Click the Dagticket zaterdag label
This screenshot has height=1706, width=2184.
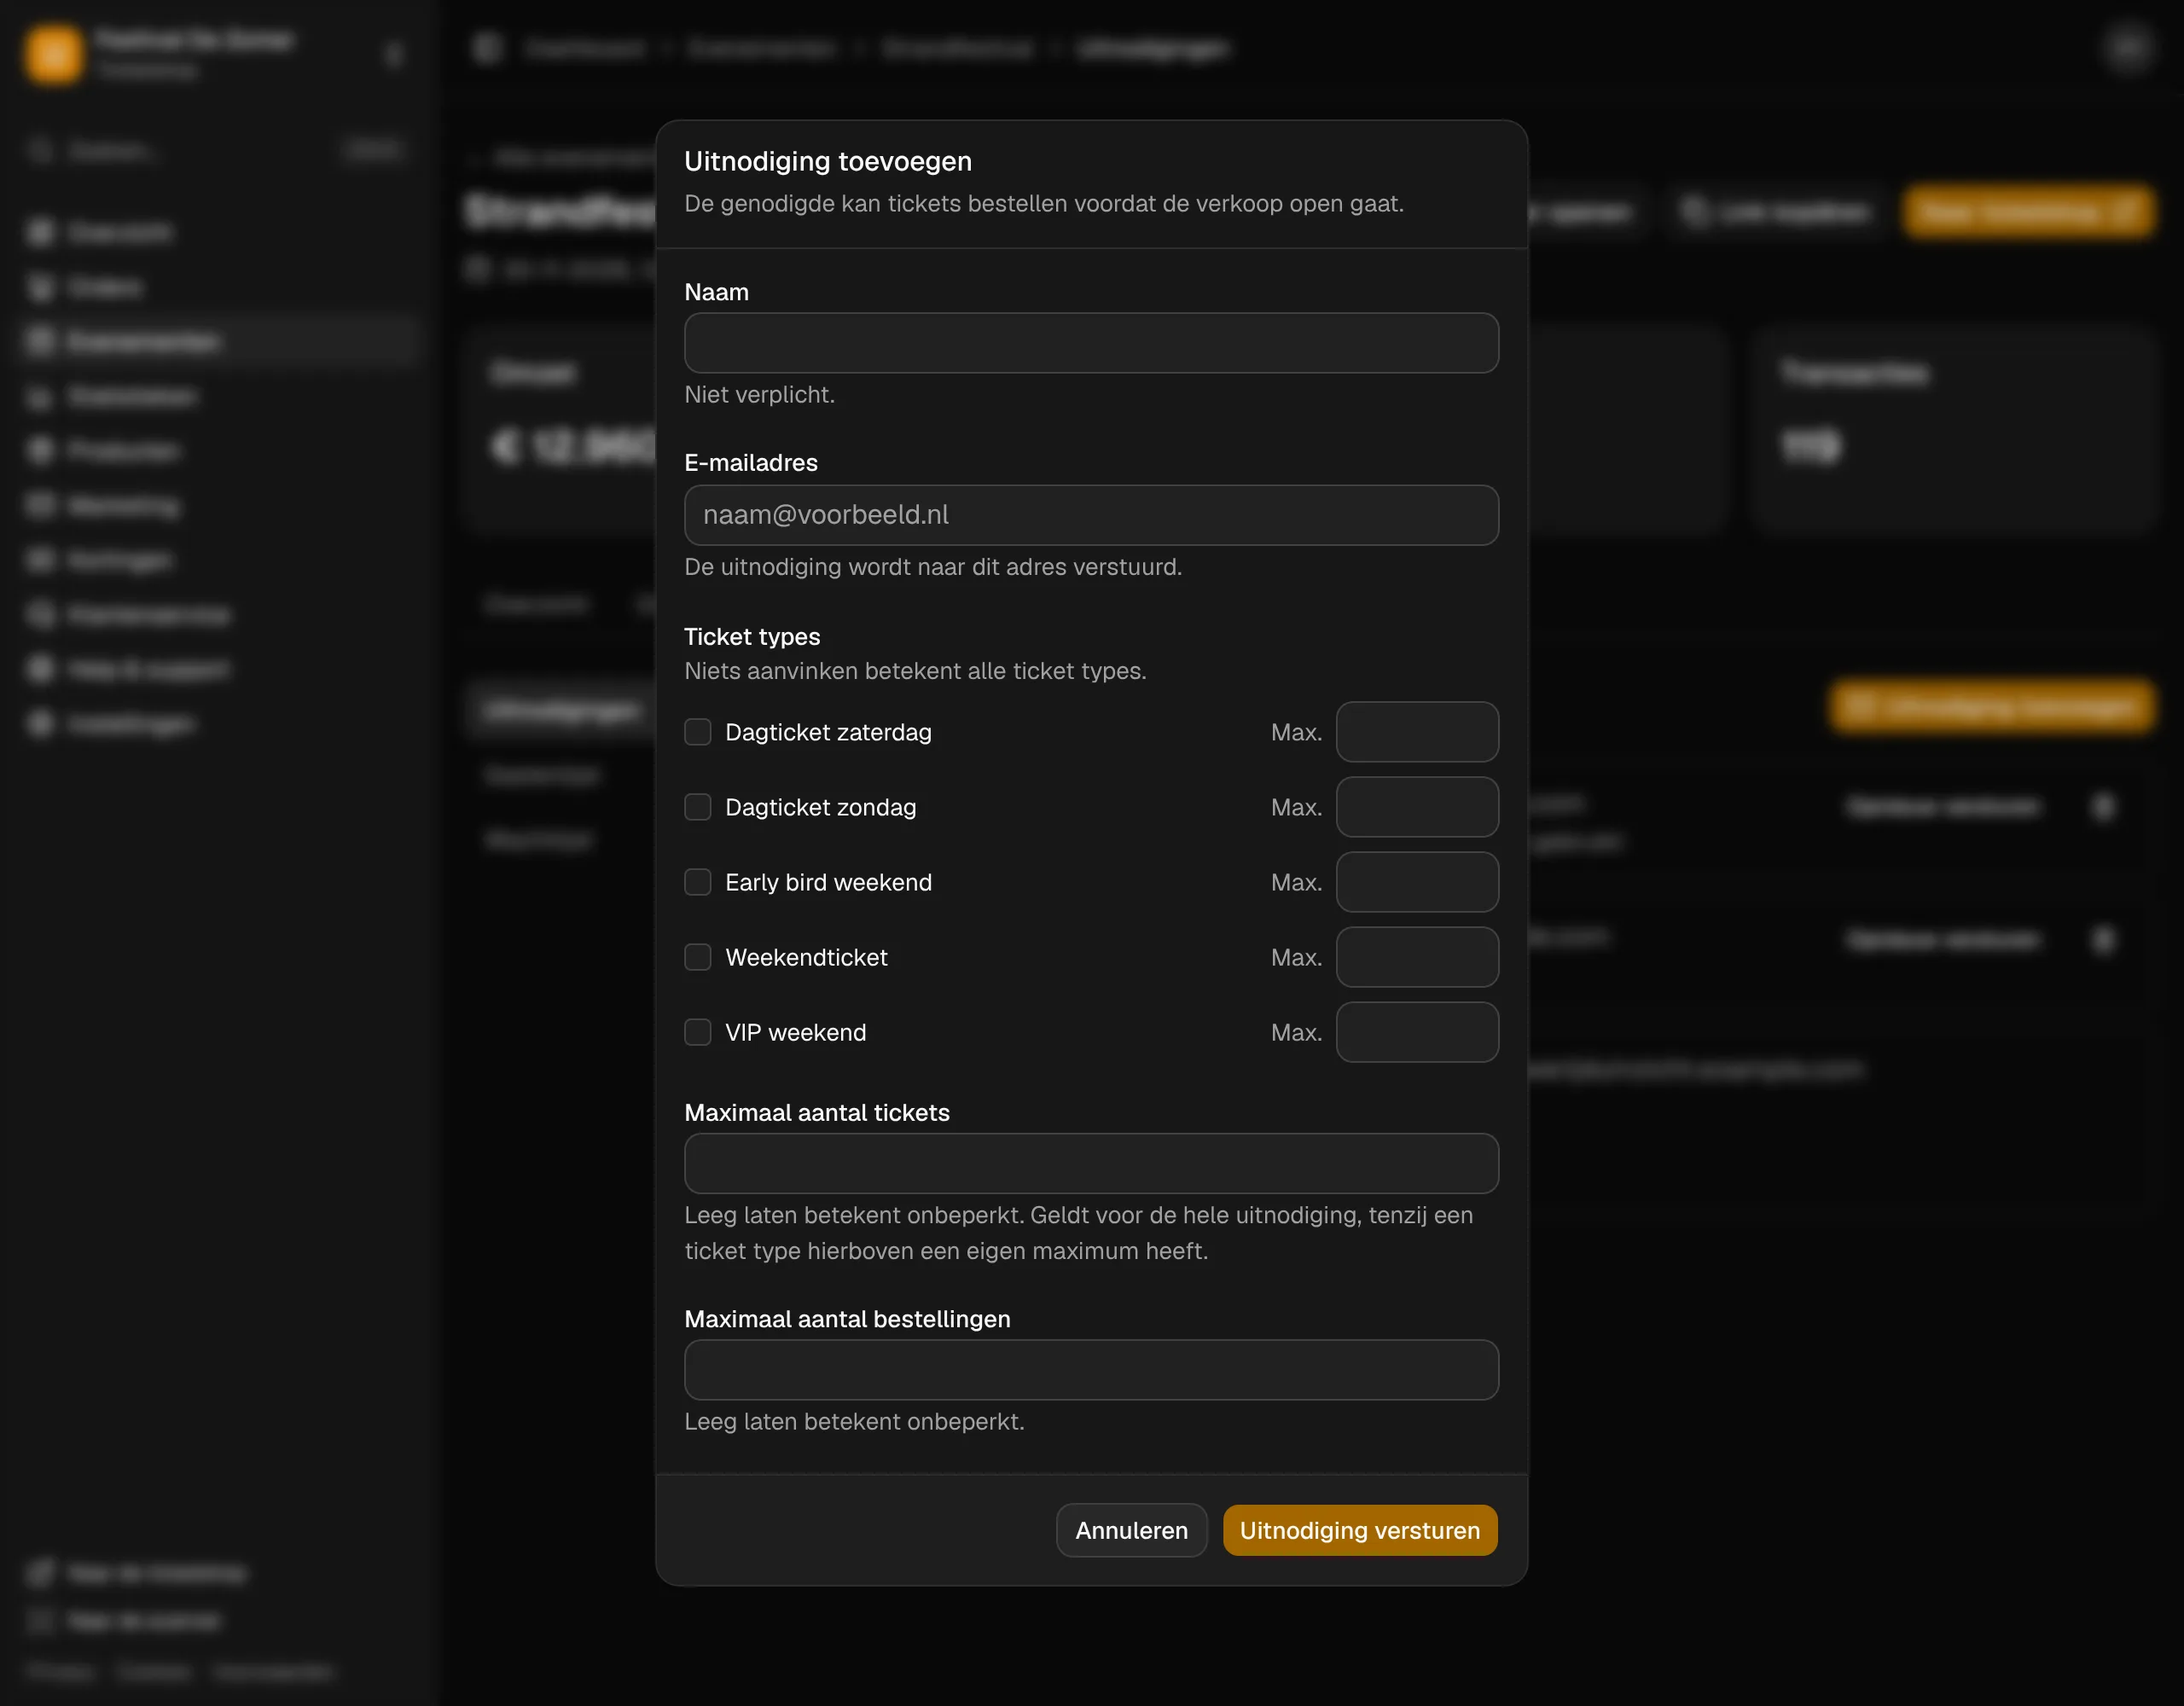tap(828, 732)
